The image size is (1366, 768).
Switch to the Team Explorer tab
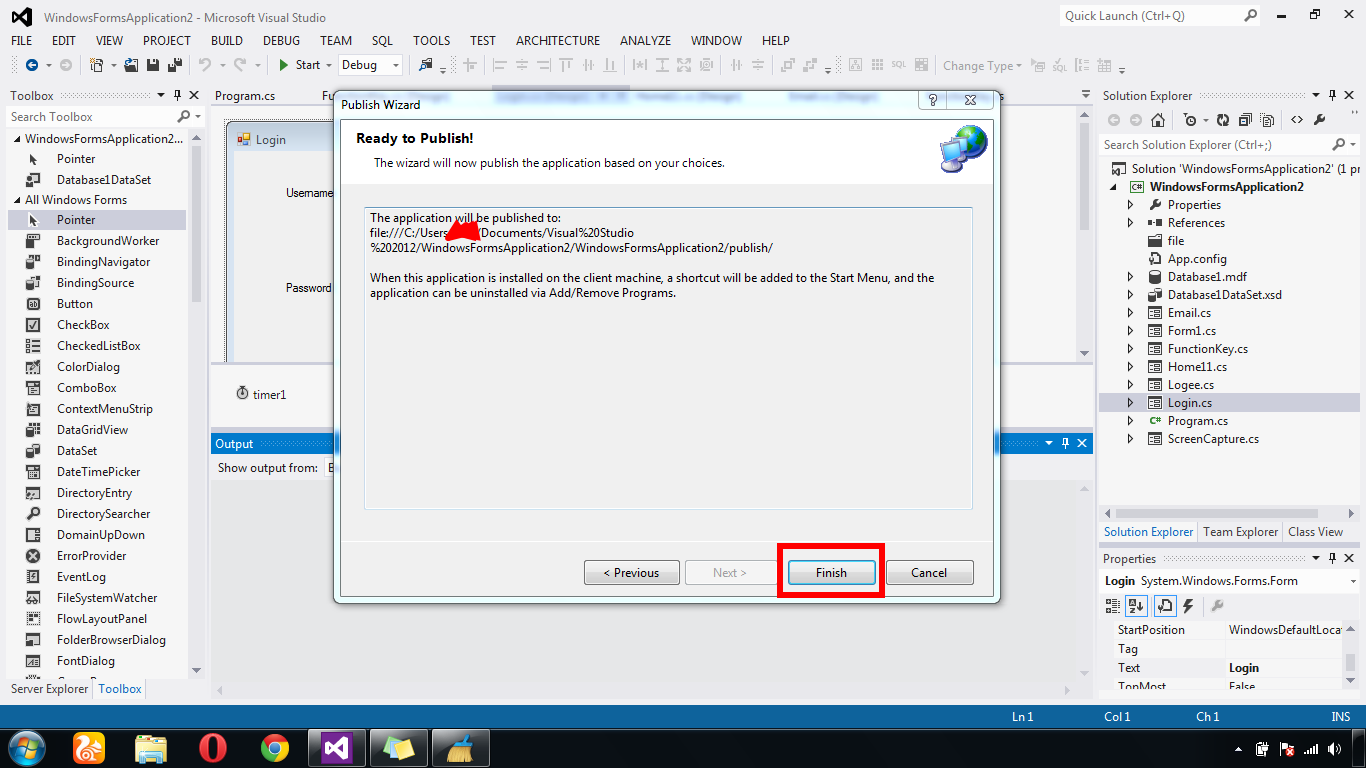[x=1240, y=532]
